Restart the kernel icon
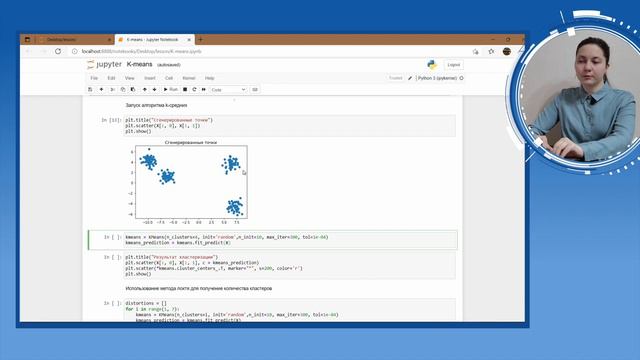 [x=194, y=89]
